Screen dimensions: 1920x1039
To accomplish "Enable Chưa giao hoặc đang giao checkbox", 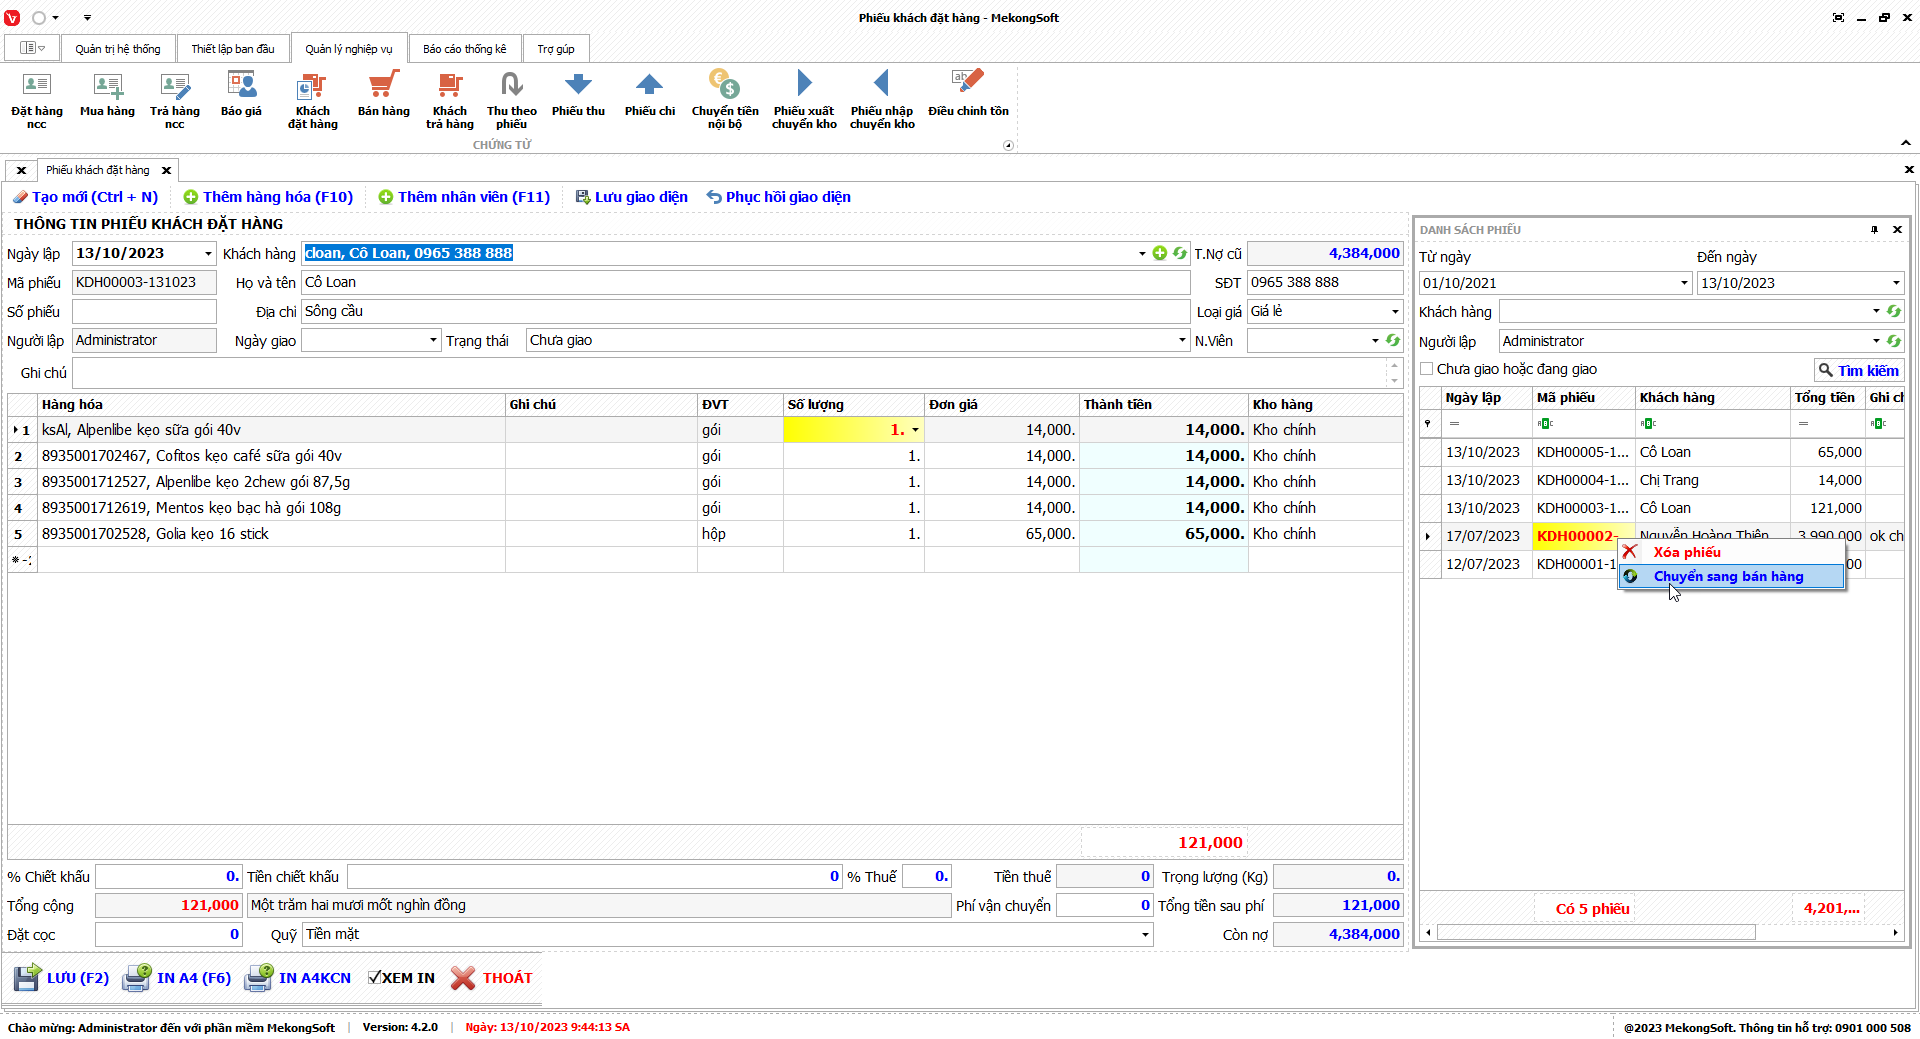I will click(1427, 369).
